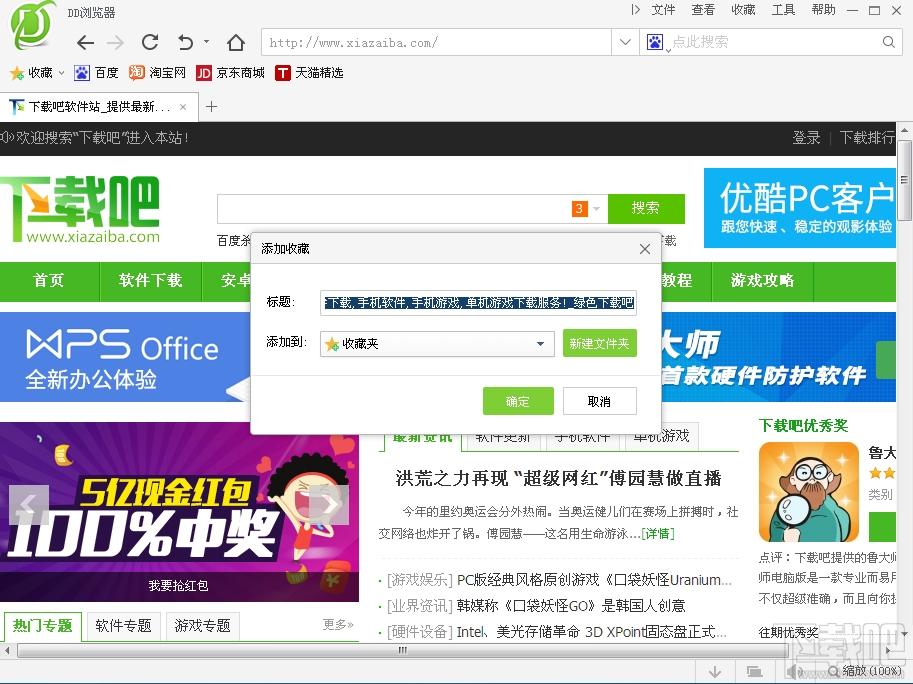The width and height of the screenshot is (913, 684).
Task: Expand the address bar URL dropdown
Action: pos(625,42)
